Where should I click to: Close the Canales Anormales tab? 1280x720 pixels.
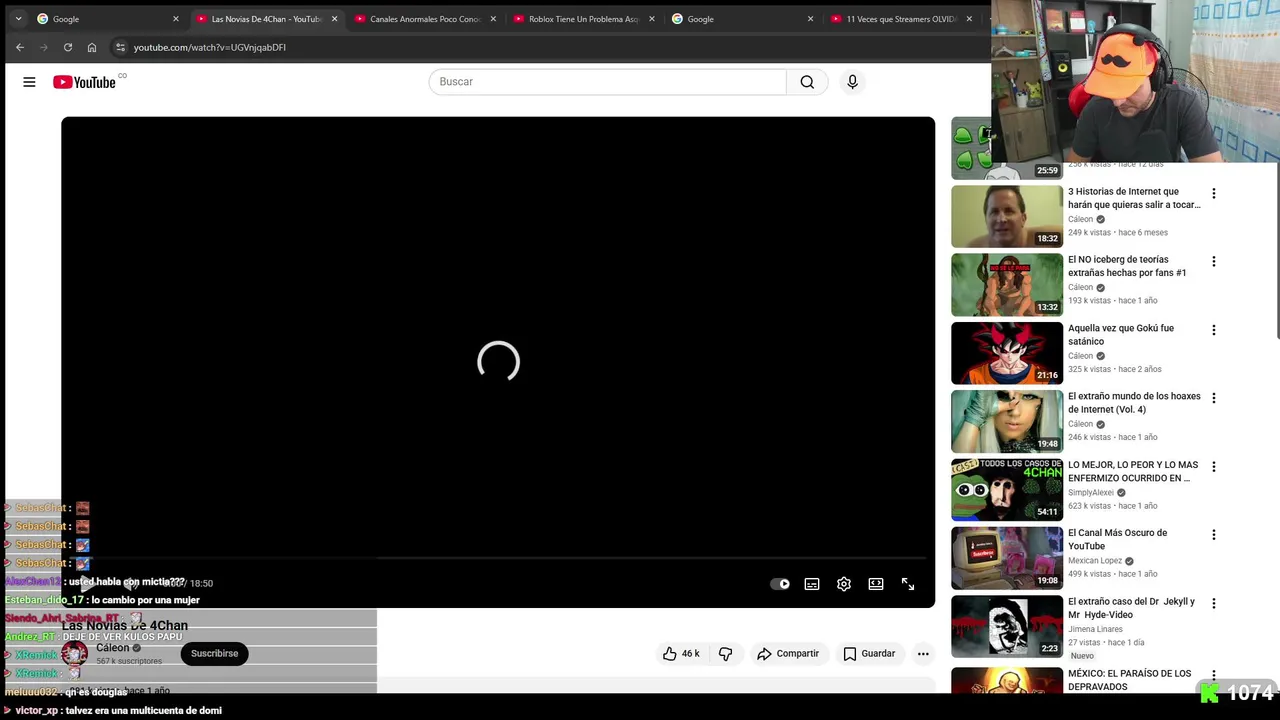point(493,19)
